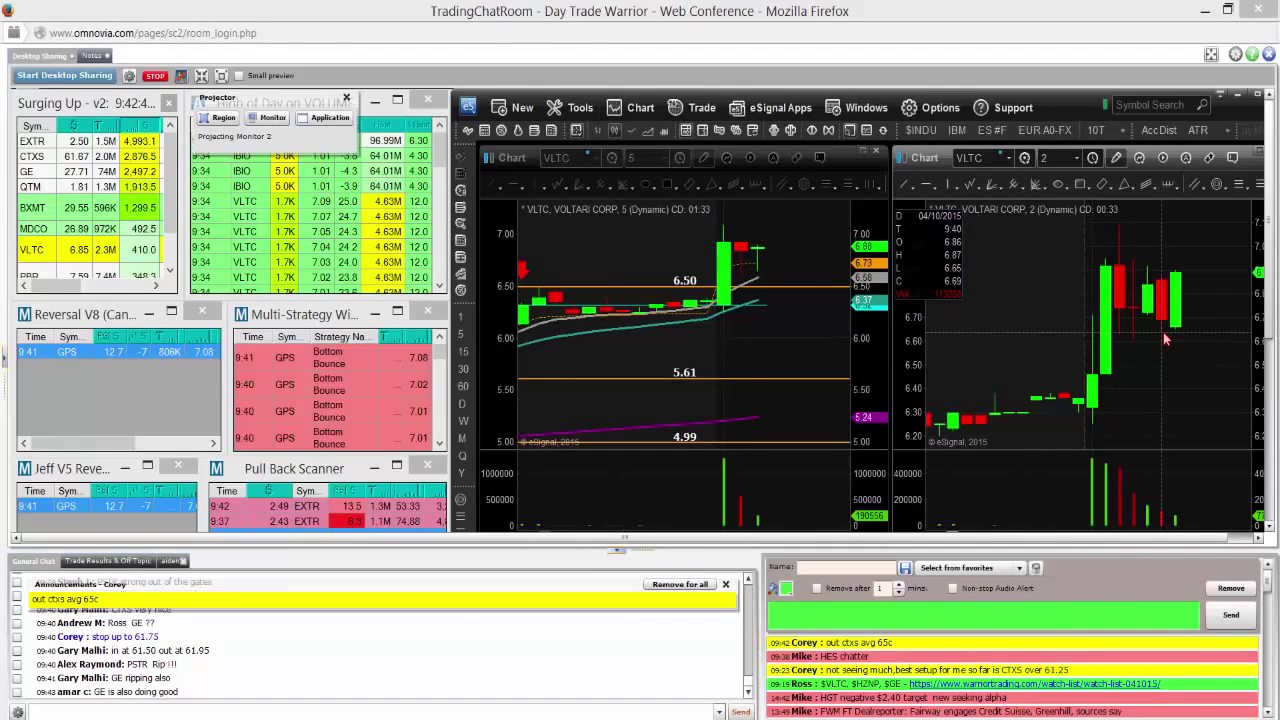Viewport: 1280px width, 720px height.
Task: Click the red STOP sharing button
Action: pyautogui.click(x=154, y=76)
